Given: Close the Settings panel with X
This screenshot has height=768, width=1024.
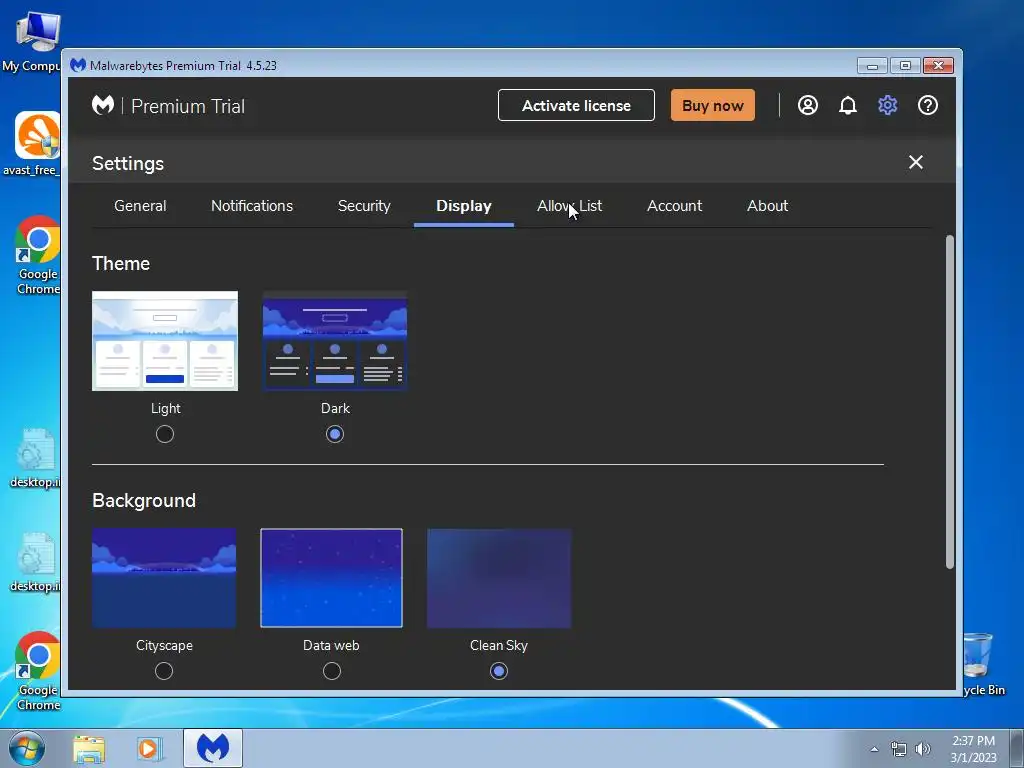Looking at the screenshot, I should click(x=916, y=162).
